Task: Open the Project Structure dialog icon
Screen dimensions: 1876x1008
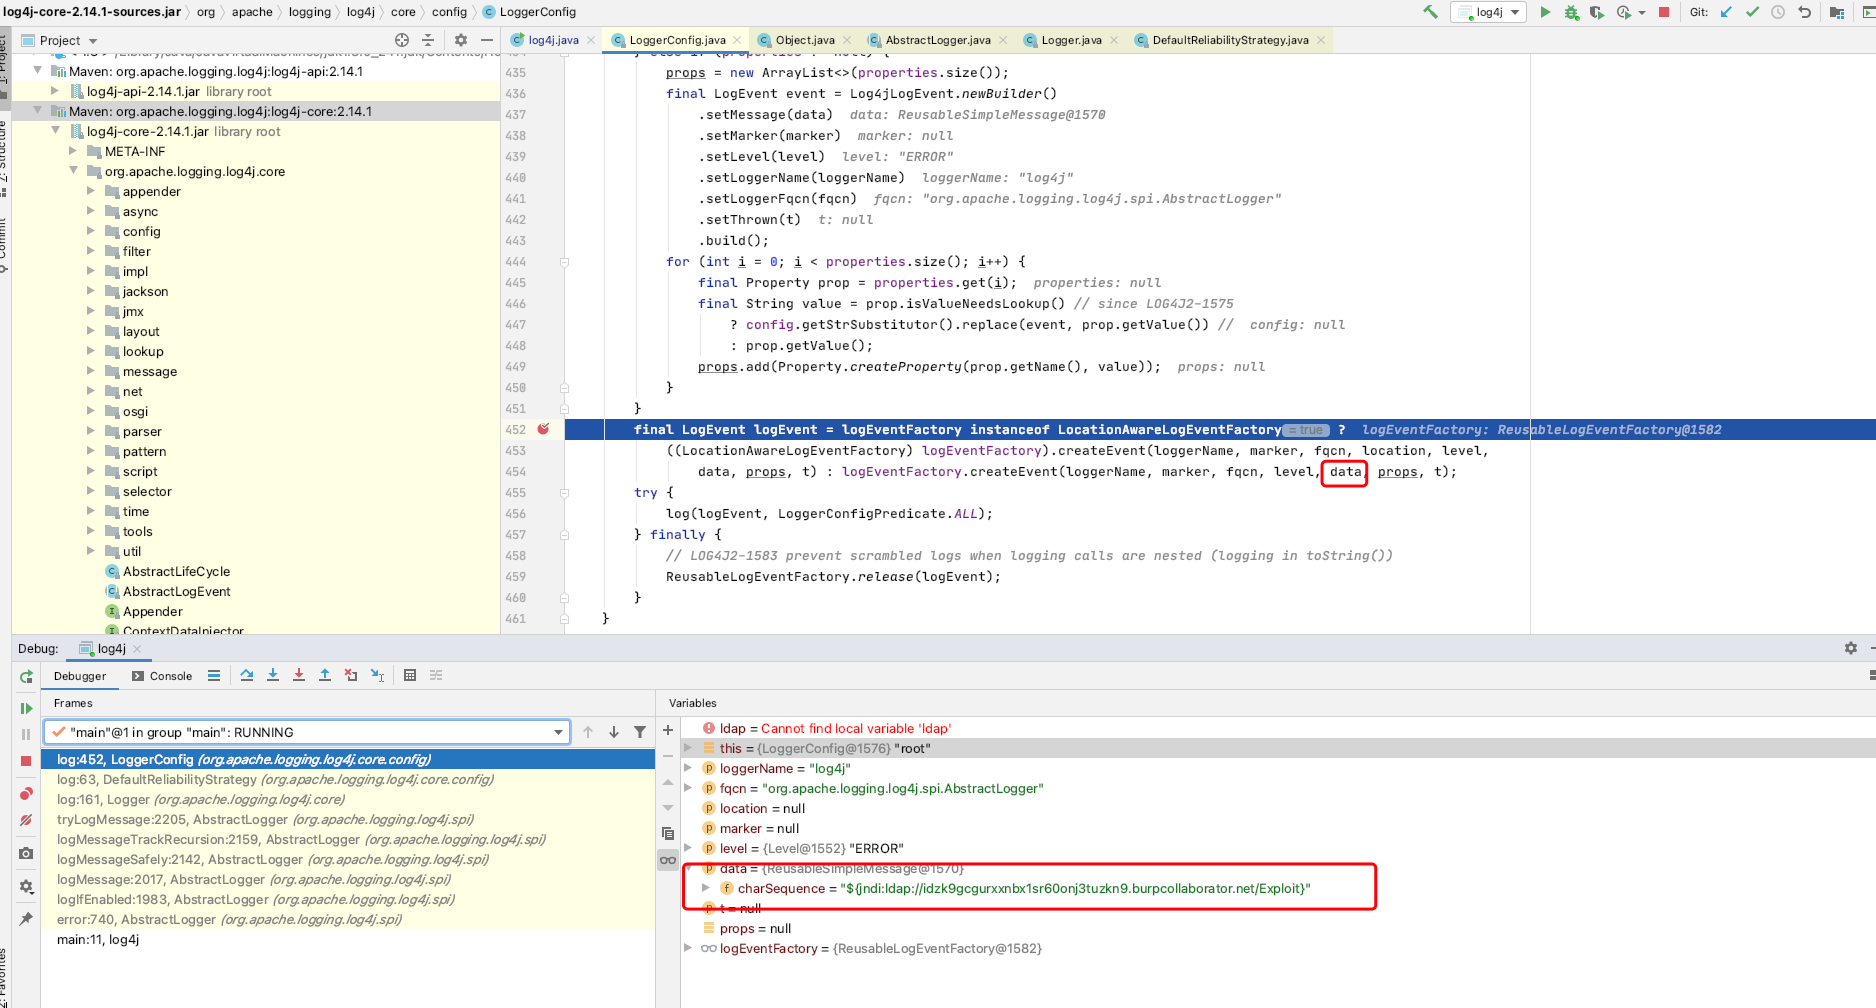Action: (1836, 12)
